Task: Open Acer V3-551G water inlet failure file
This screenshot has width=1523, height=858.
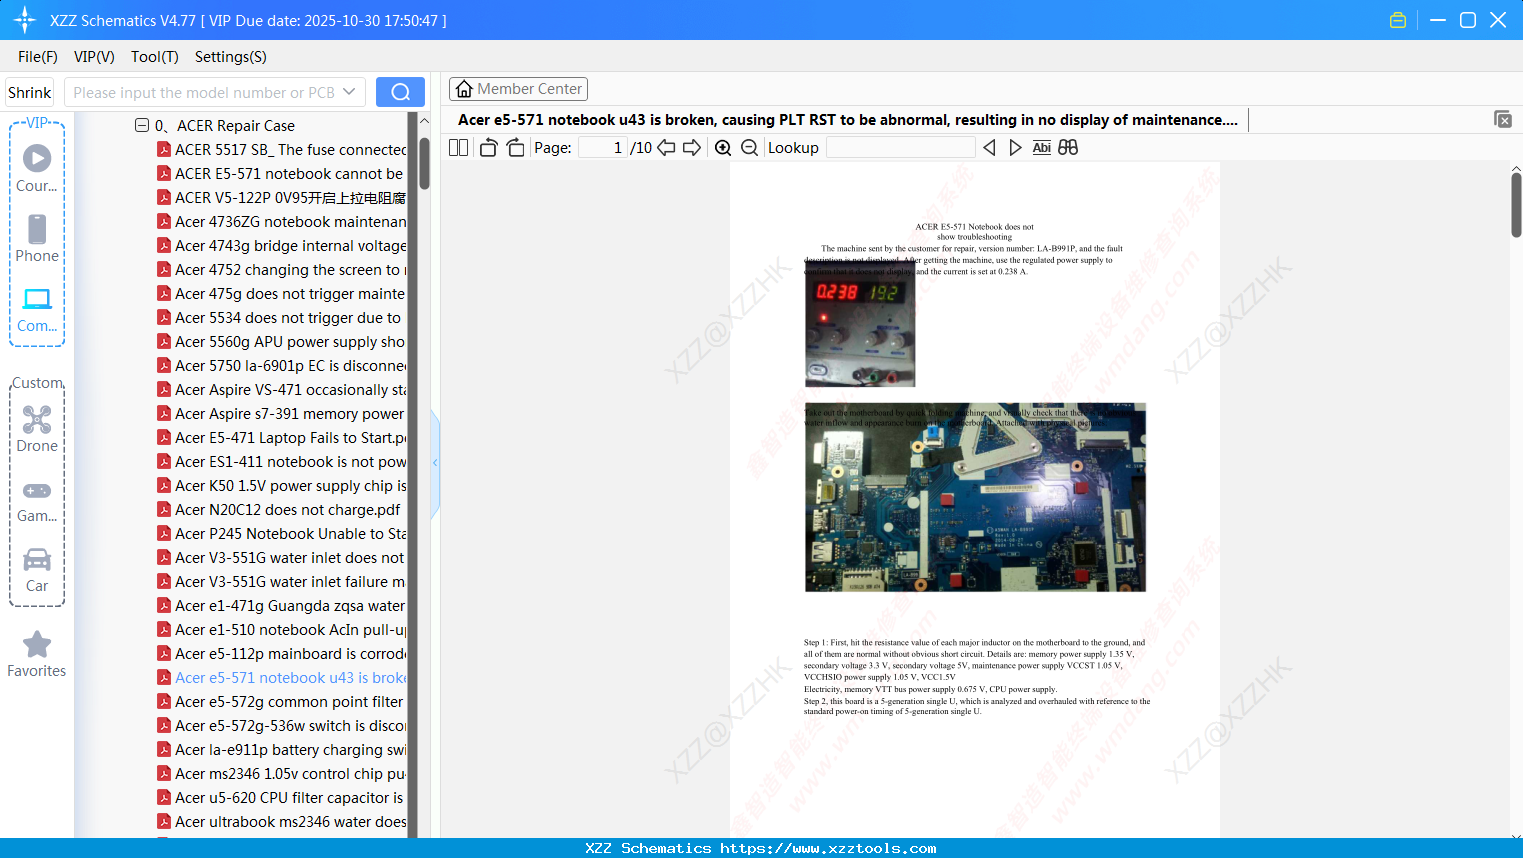Action: [281, 581]
